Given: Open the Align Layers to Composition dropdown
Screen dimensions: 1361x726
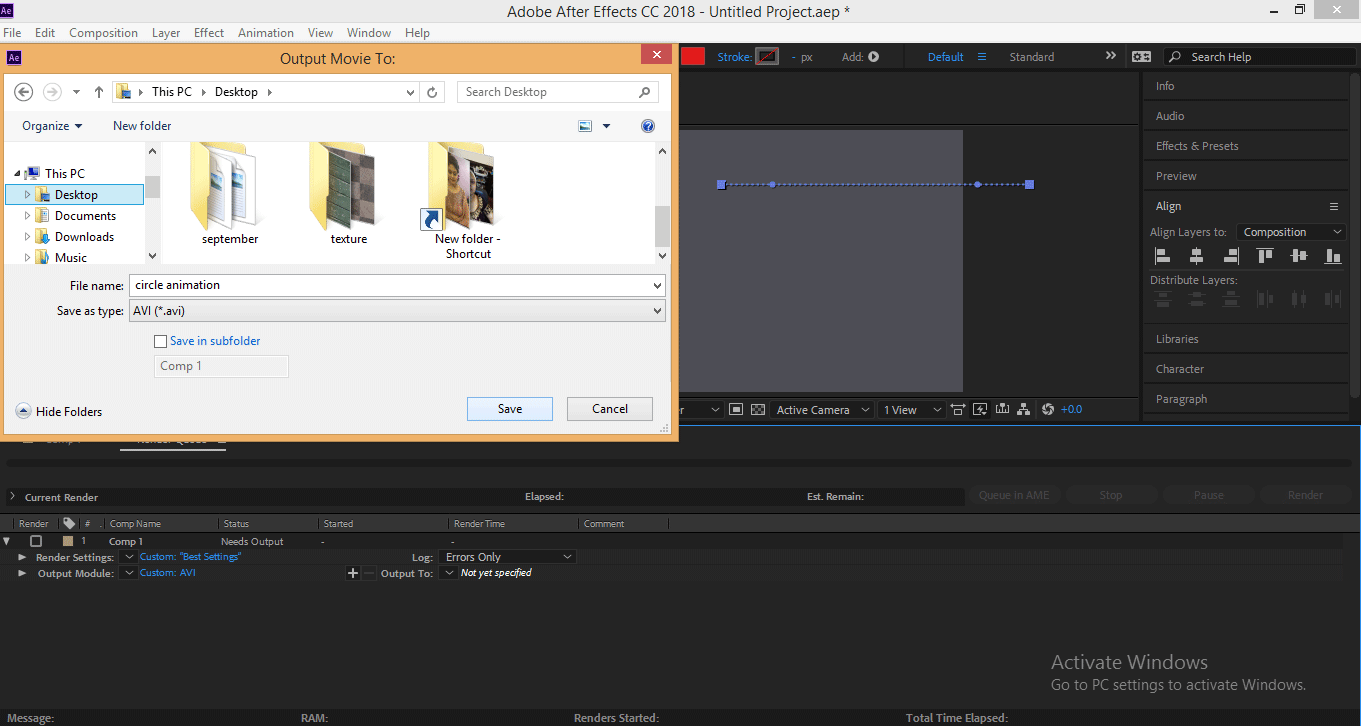Looking at the screenshot, I should pyautogui.click(x=1291, y=232).
